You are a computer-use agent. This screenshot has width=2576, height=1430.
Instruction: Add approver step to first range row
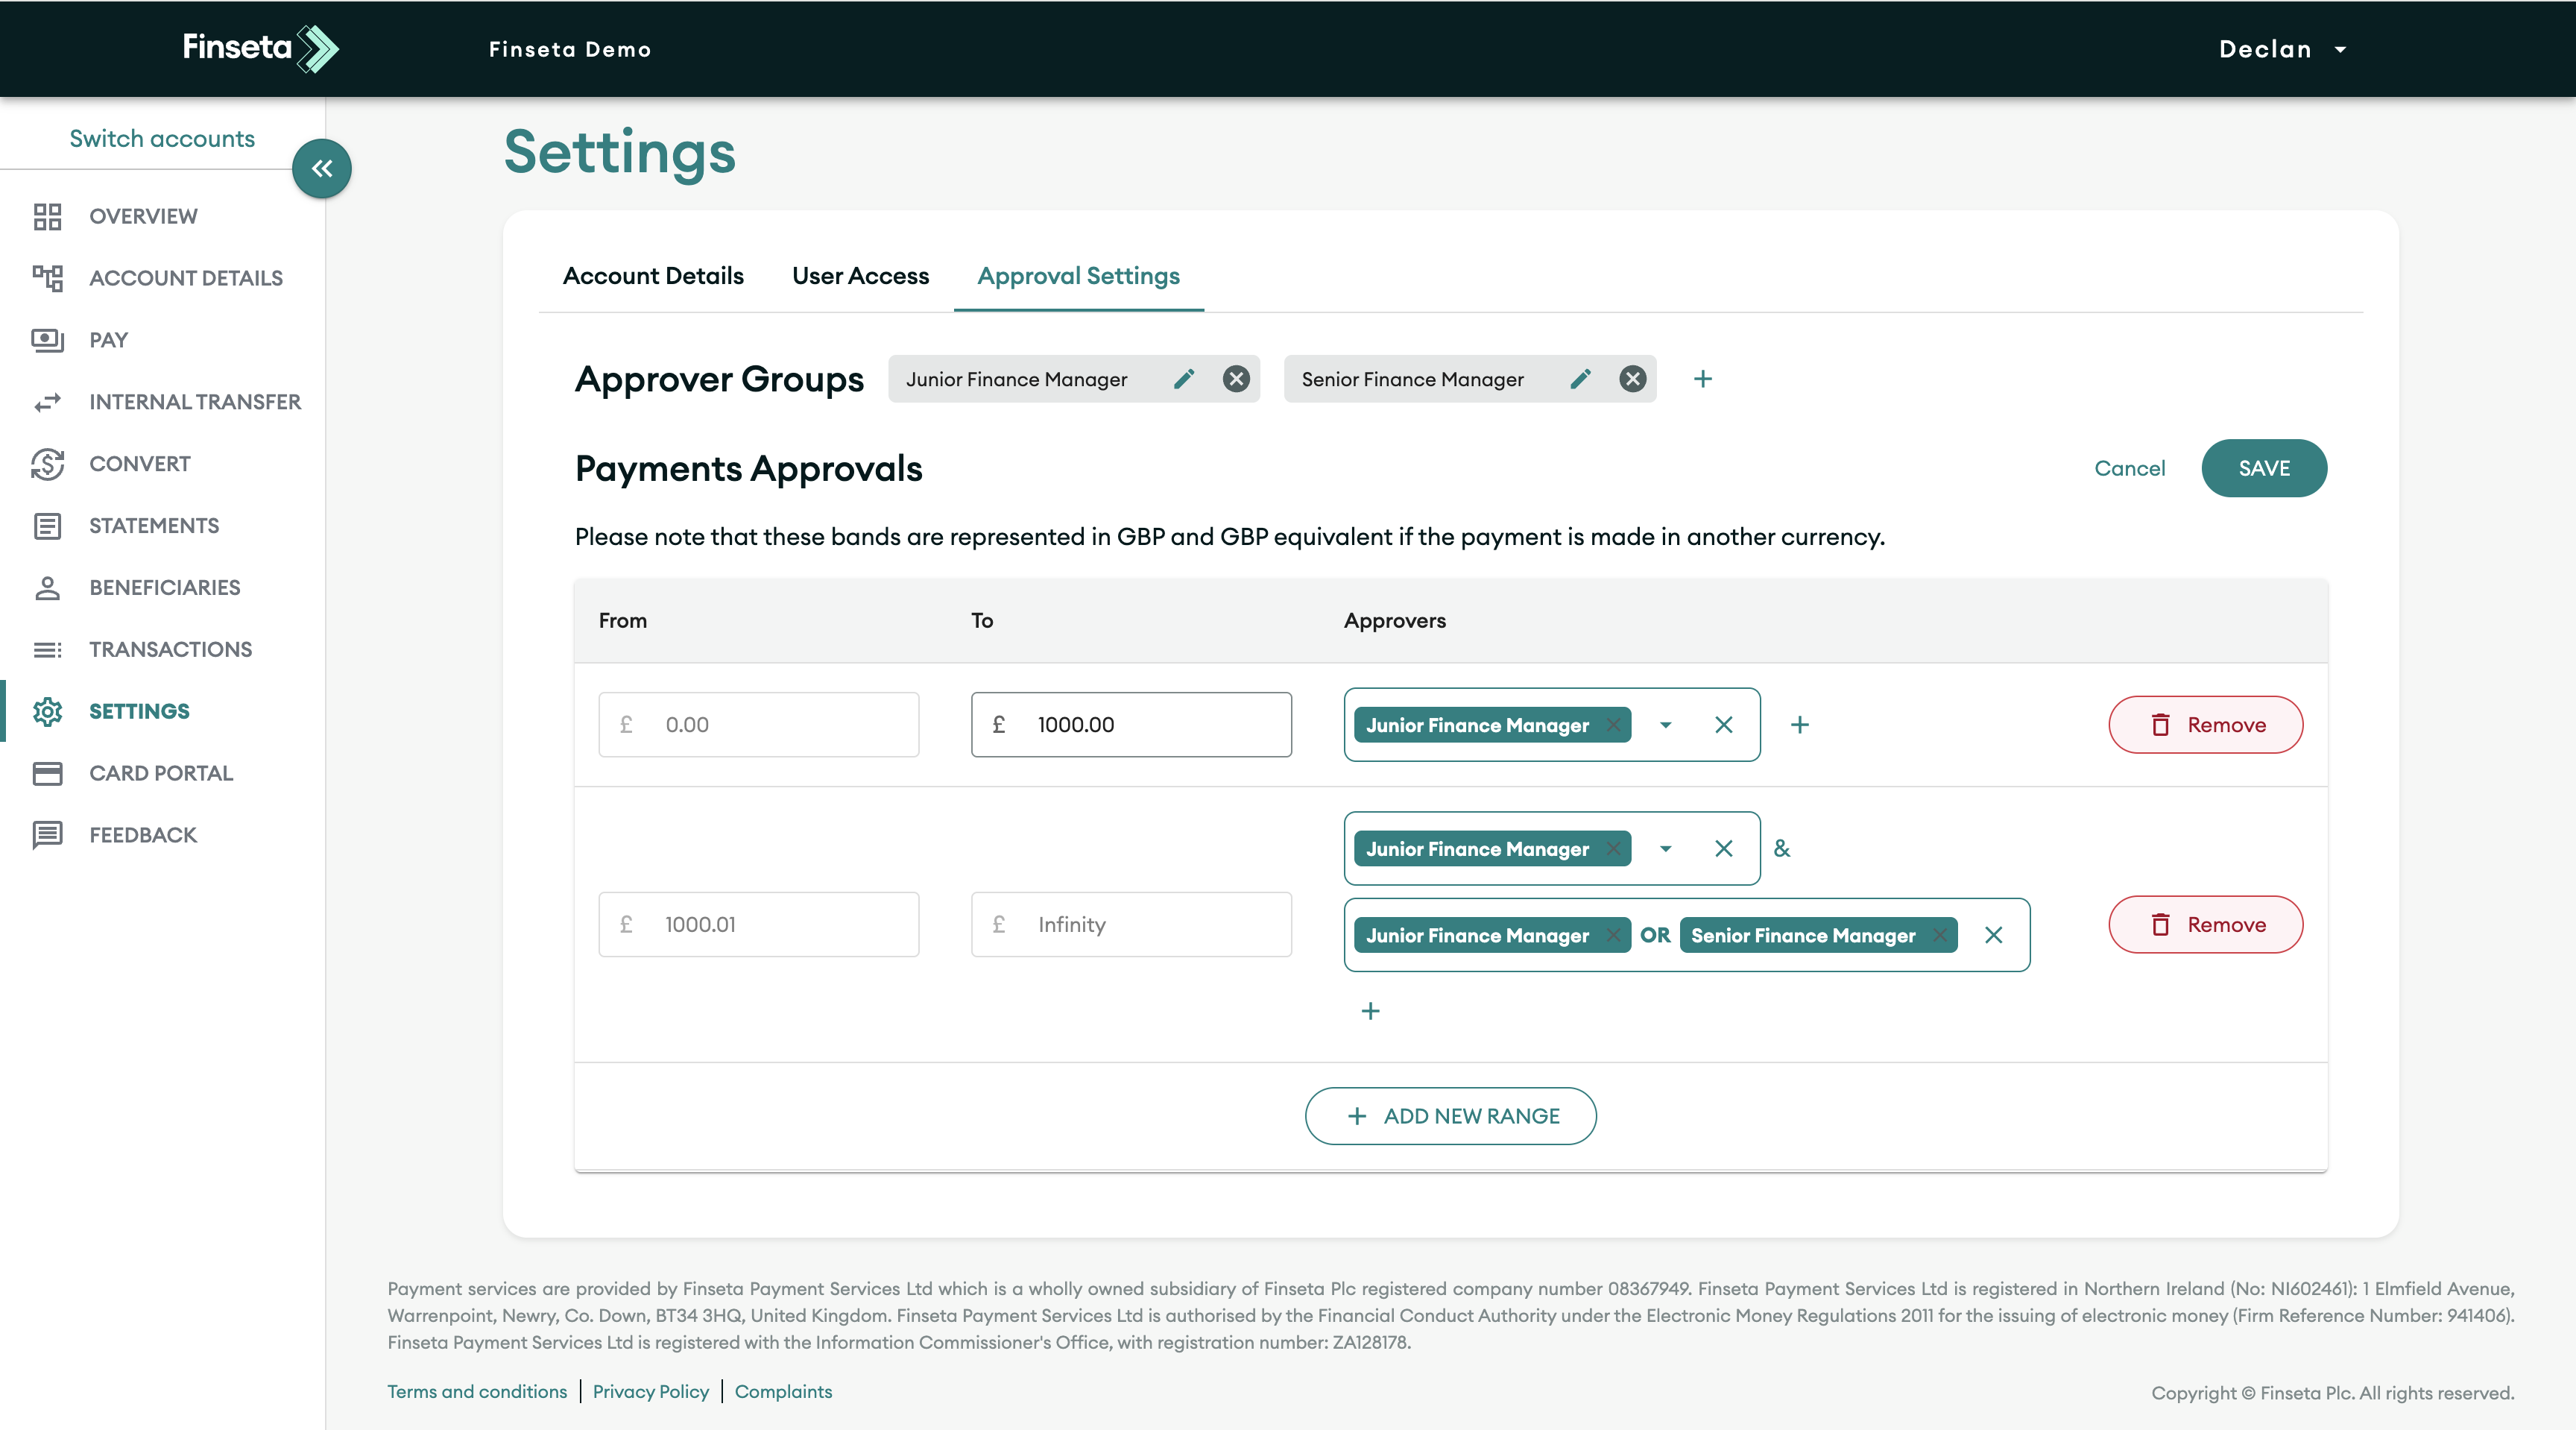click(1799, 725)
